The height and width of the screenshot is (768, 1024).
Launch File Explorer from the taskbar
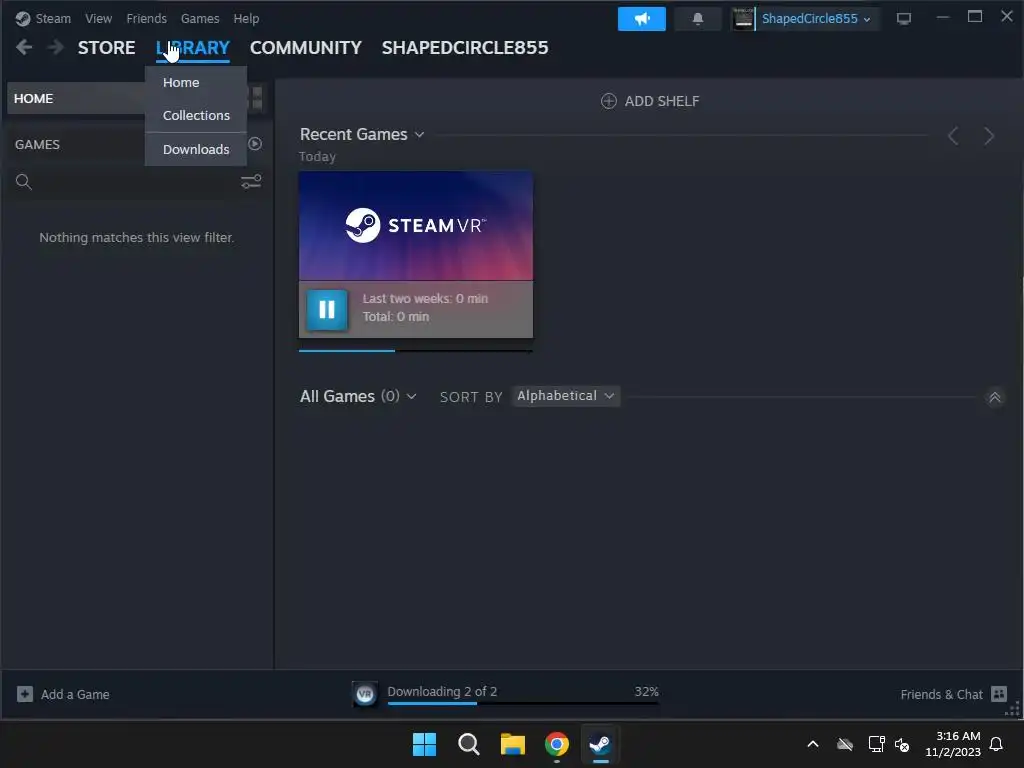point(513,744)
